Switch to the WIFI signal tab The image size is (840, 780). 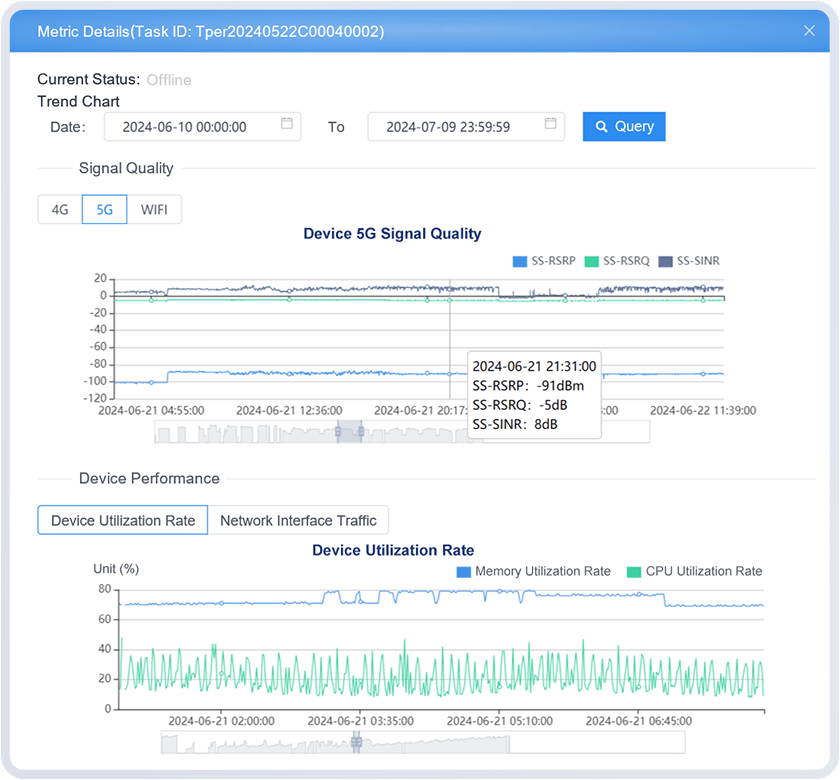154,210
